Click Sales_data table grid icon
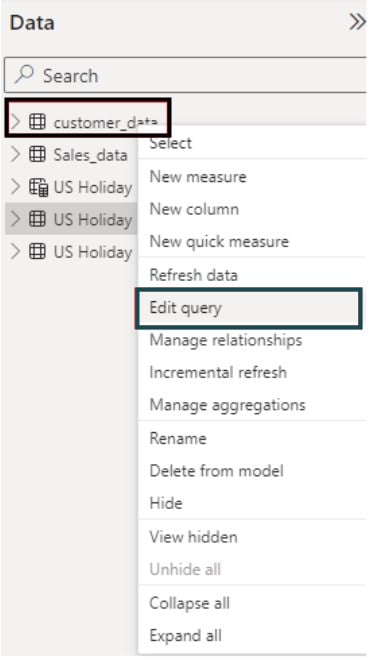The width and height of the screenshot is (369, 661). coord(37,154)
